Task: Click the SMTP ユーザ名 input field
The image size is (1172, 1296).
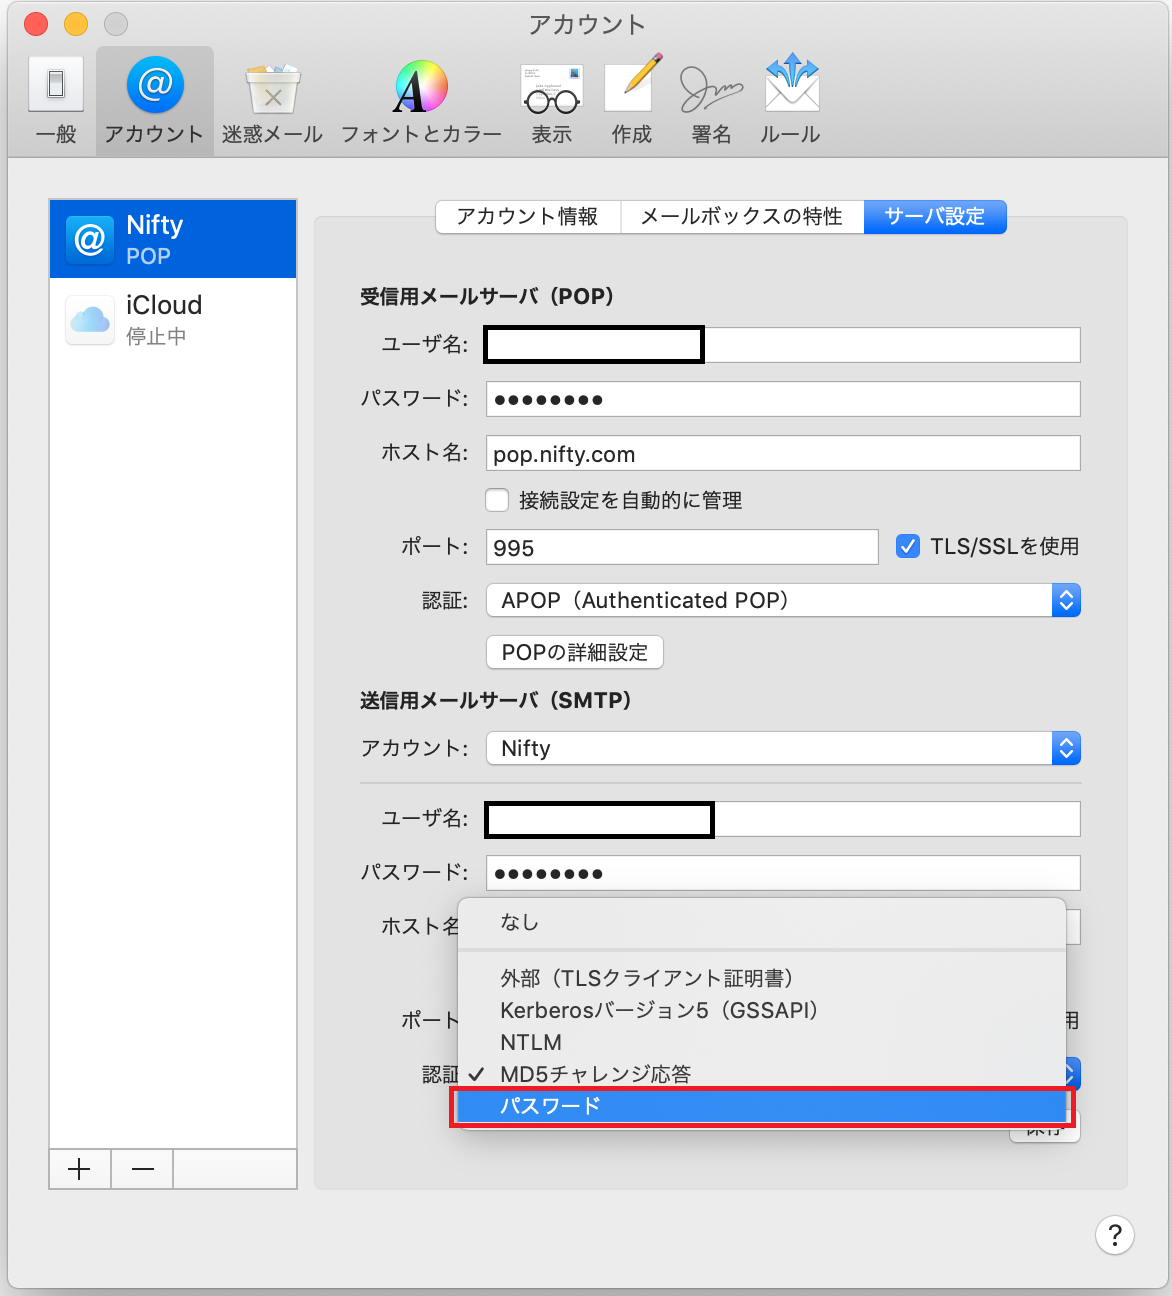Action: tap(783, 819)
